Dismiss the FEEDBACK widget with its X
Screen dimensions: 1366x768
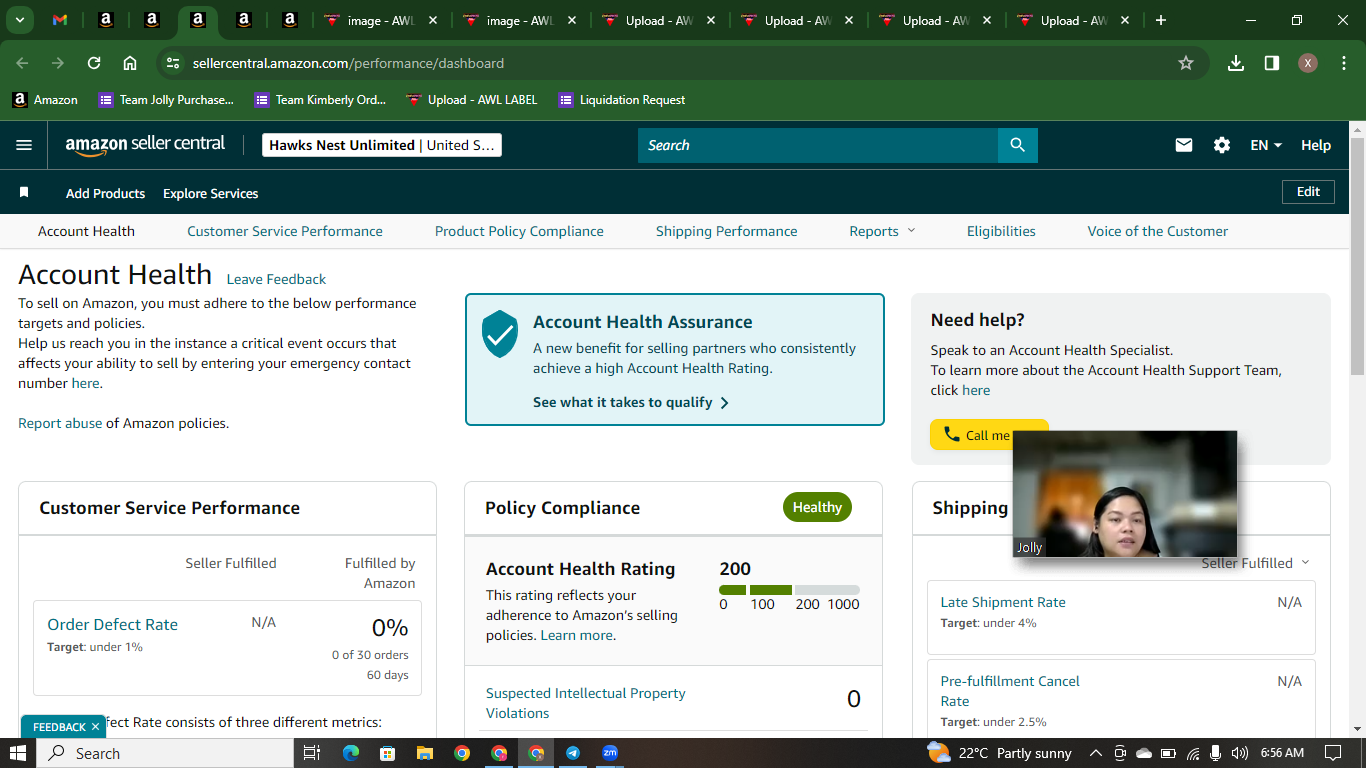tap(96, 727)
